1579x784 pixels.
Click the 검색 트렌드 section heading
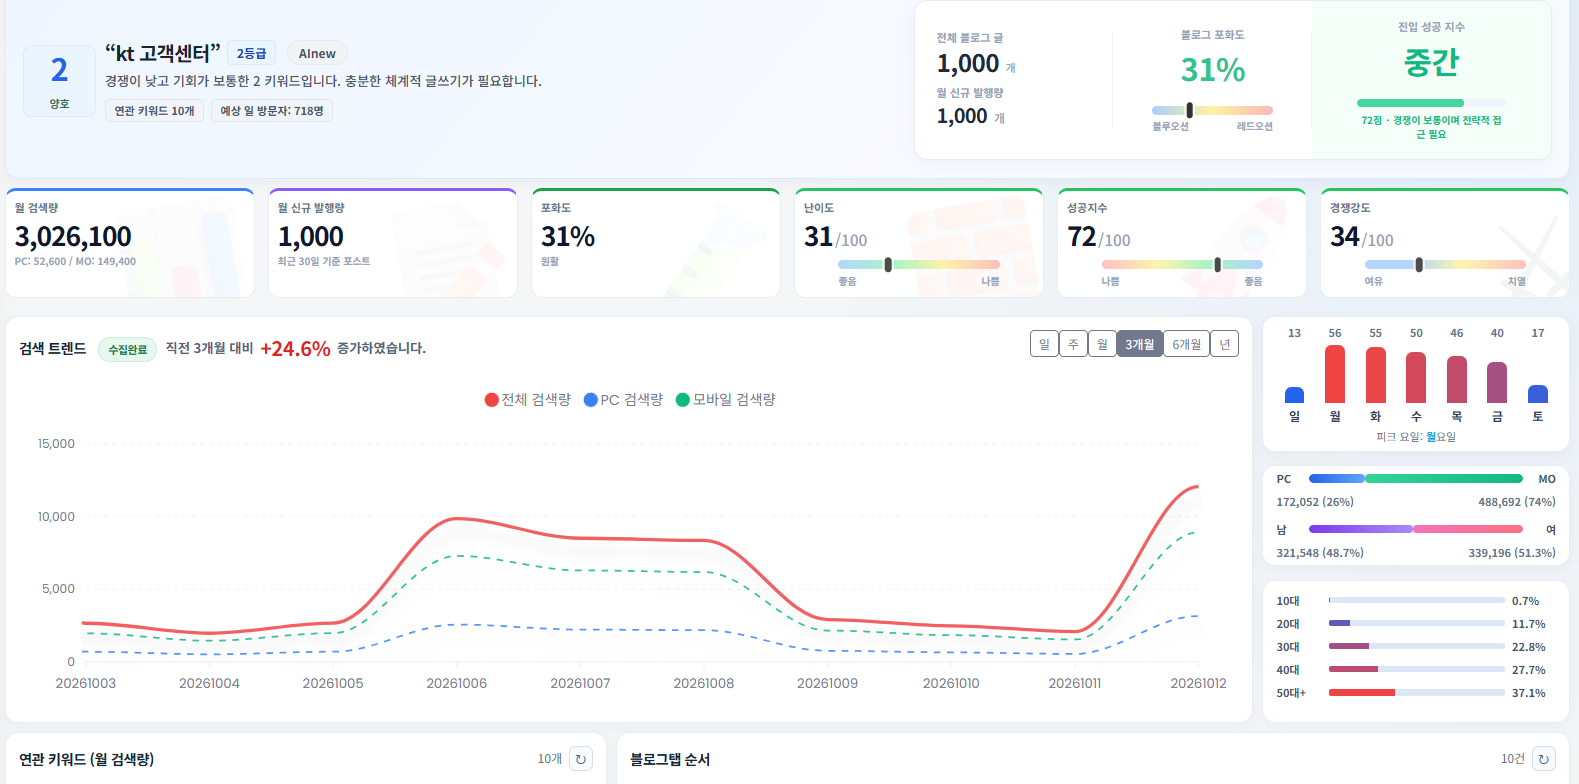pos(53,349)
